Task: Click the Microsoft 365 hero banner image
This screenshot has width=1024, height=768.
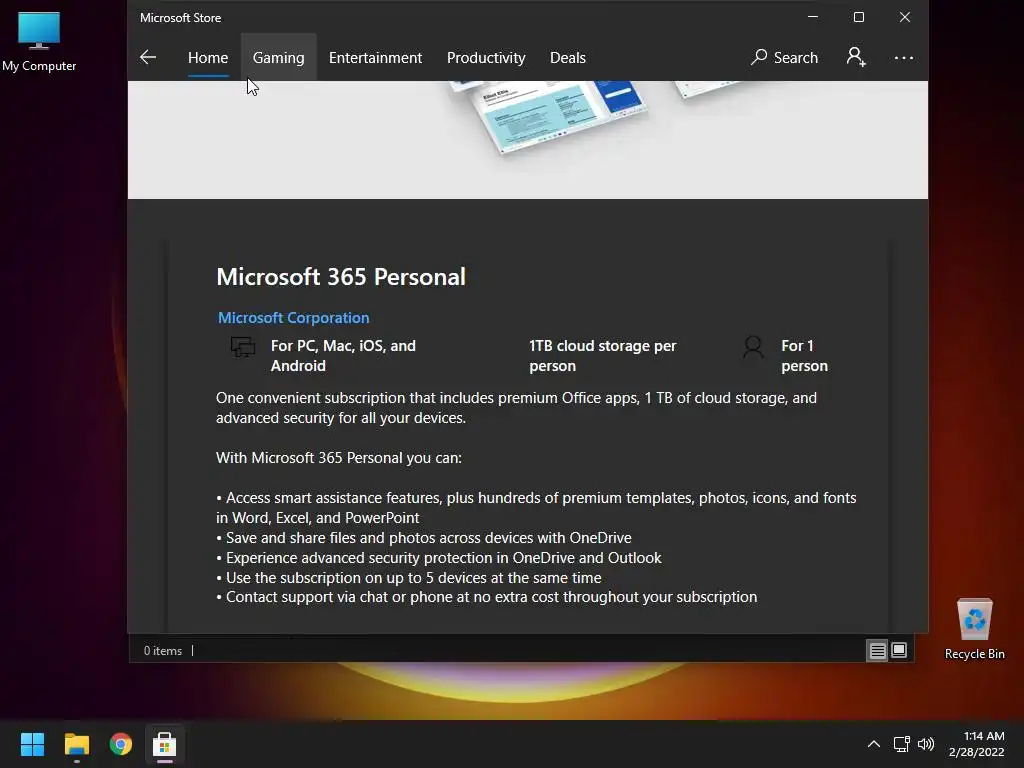Action: (528, 140)
